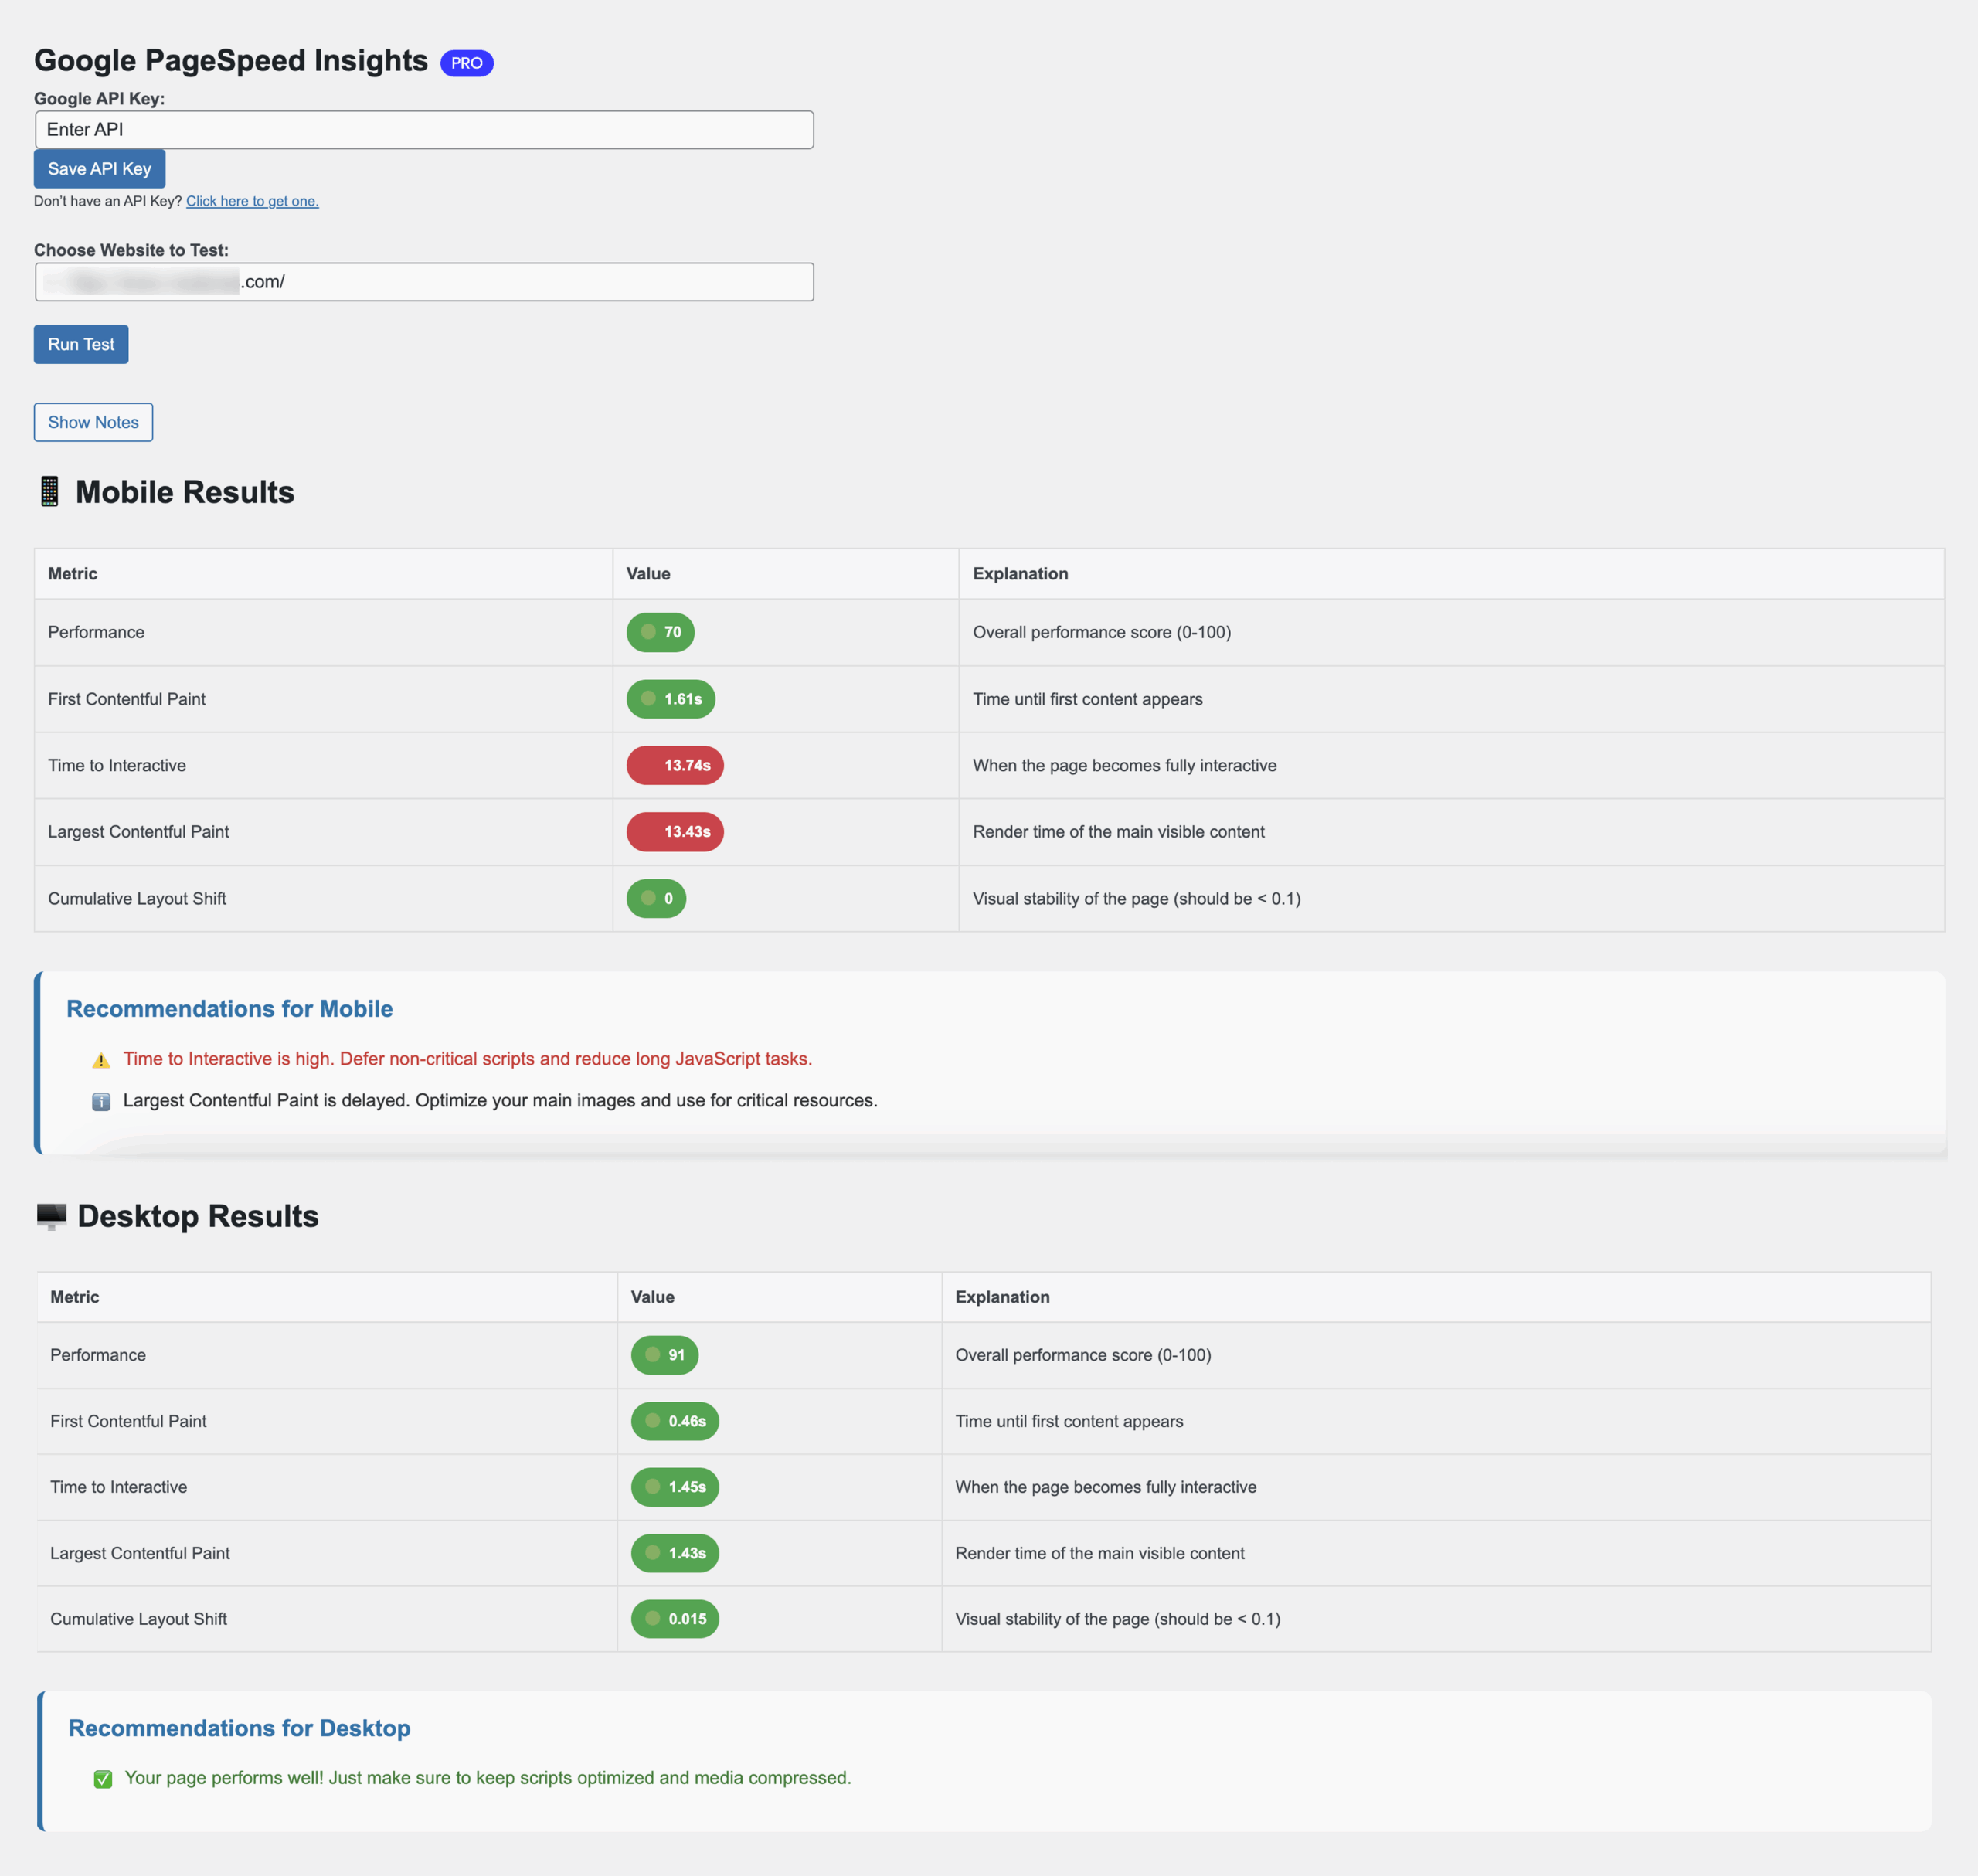Image resolution: width=1978 pixels, height=1876 pixels.
Task: Click the desktop 0.015 Cumulative Layout Shift badge
Action: point(675,1619)
